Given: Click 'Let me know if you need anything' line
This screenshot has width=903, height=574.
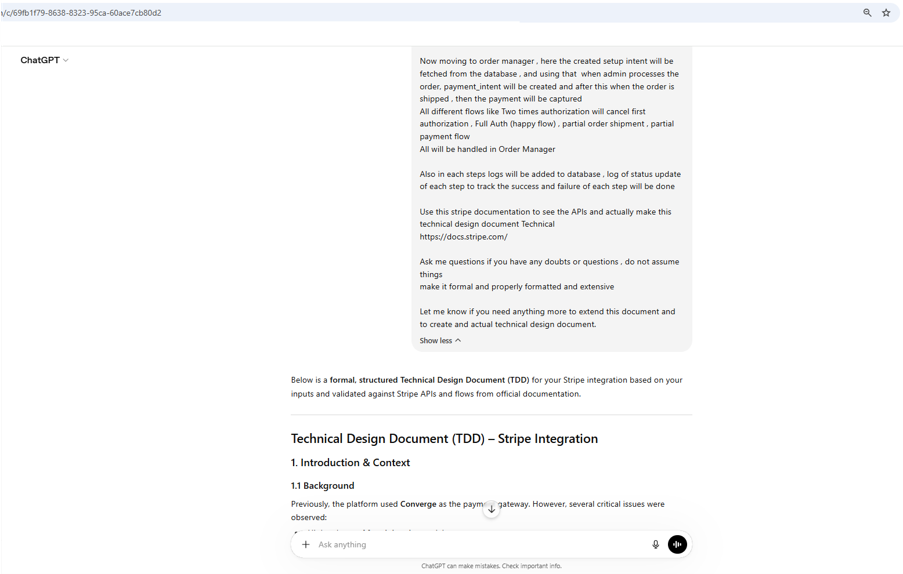Looking at the screenshot, I should pos(547,318).
